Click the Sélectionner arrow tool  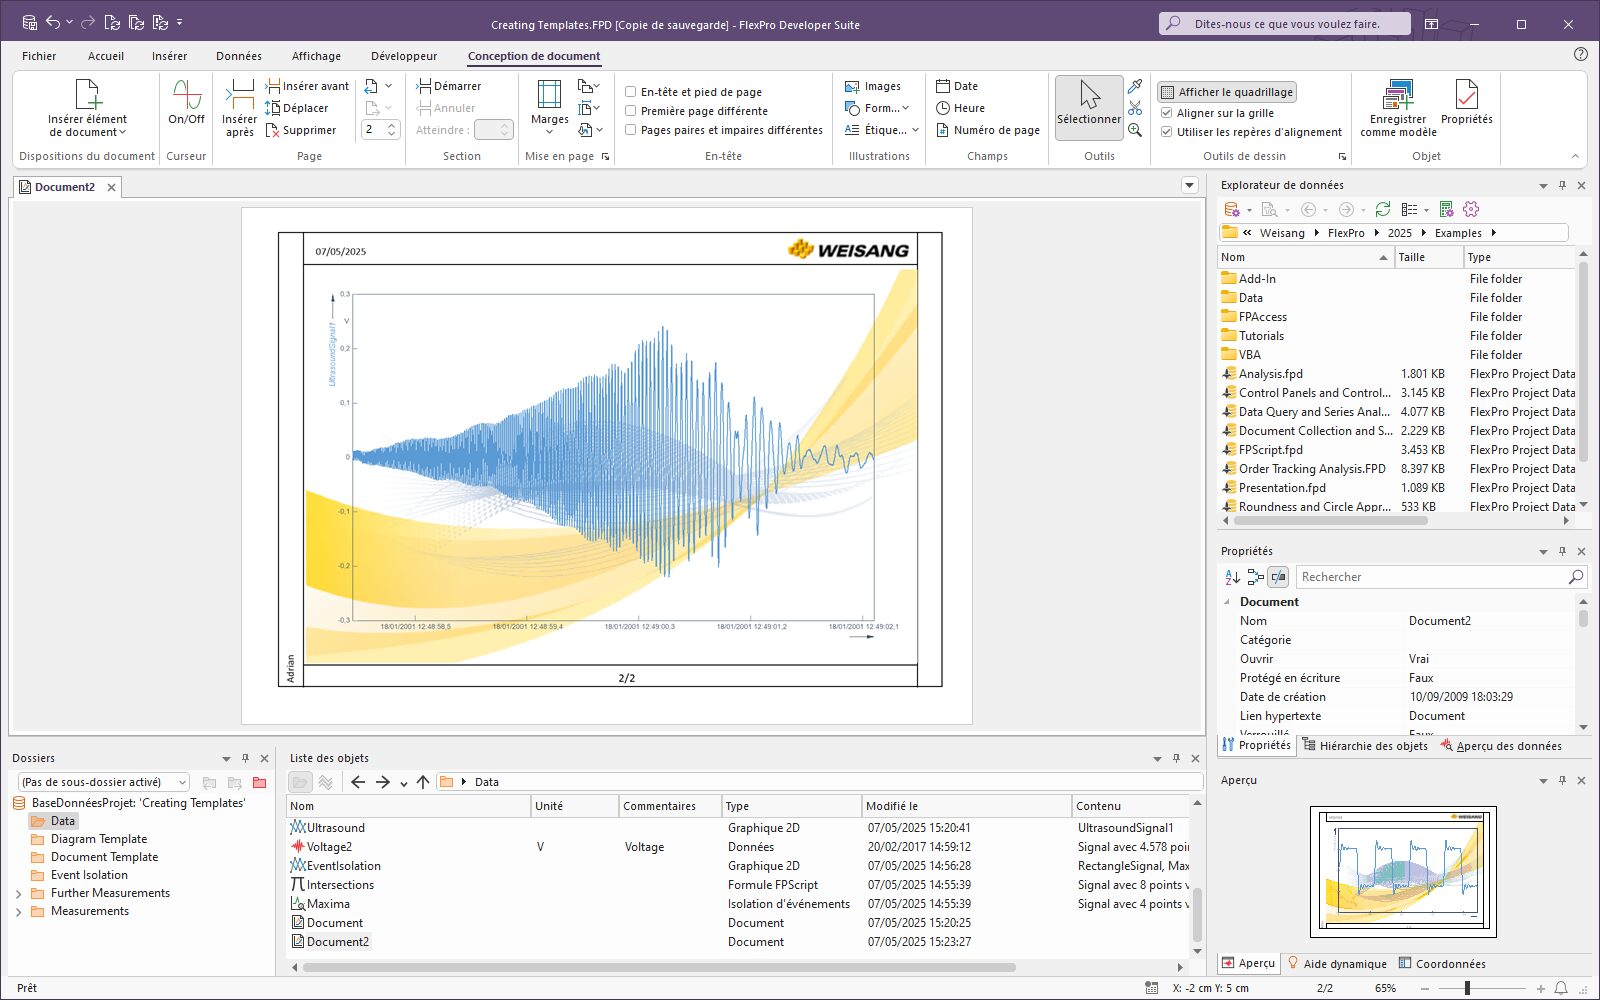click(x=1089, y=103)
